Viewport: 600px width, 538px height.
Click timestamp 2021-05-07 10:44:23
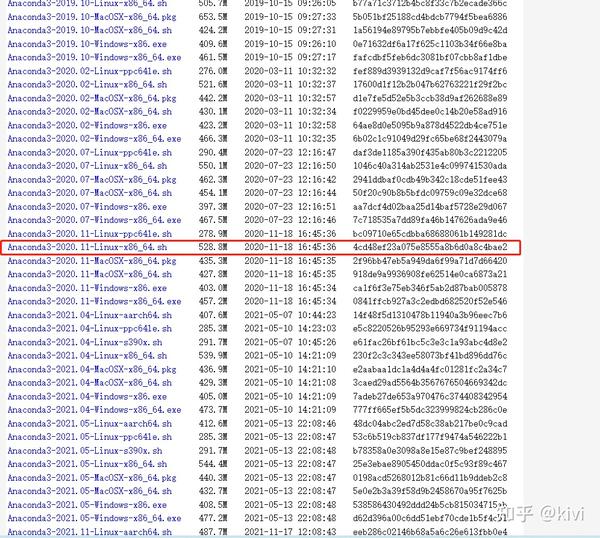click(290, 315)
